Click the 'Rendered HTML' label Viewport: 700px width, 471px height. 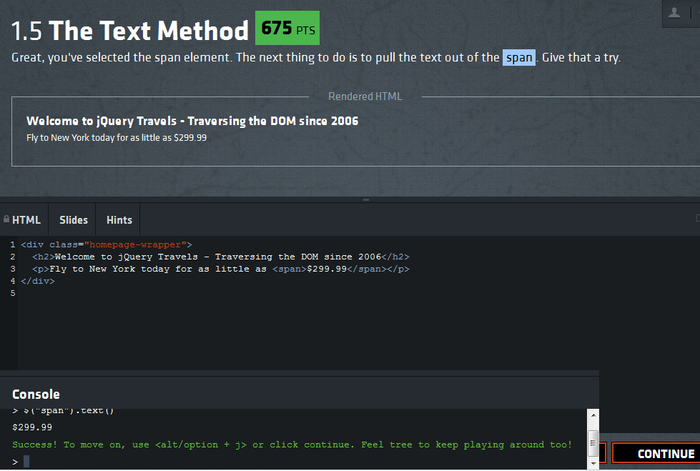(x=365, y=96)
